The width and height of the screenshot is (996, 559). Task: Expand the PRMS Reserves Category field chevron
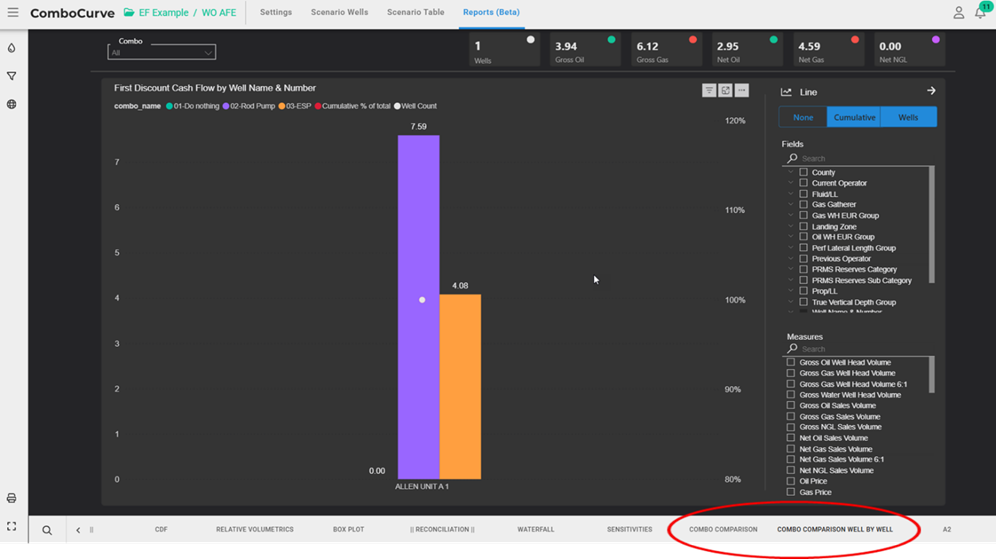(x=790, y=270)
